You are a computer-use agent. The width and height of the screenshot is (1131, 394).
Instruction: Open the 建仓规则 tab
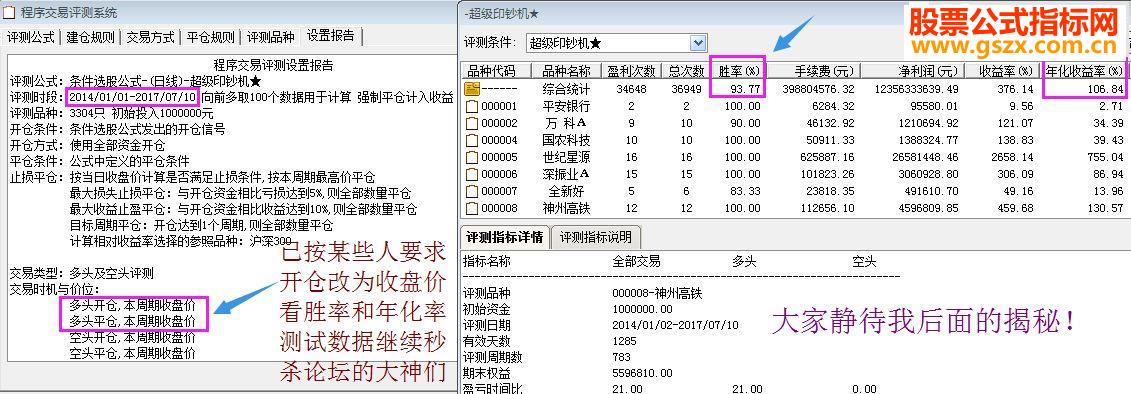coord(90,38)
